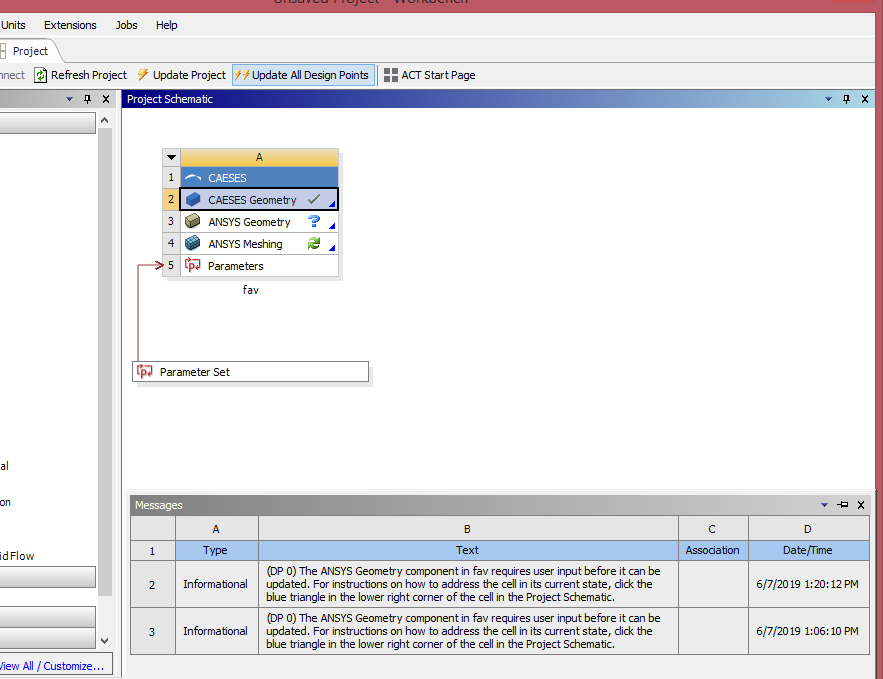883x679 pixels.
Task: Open Messages pane options dropdown
Action: (x=824, y=505)
